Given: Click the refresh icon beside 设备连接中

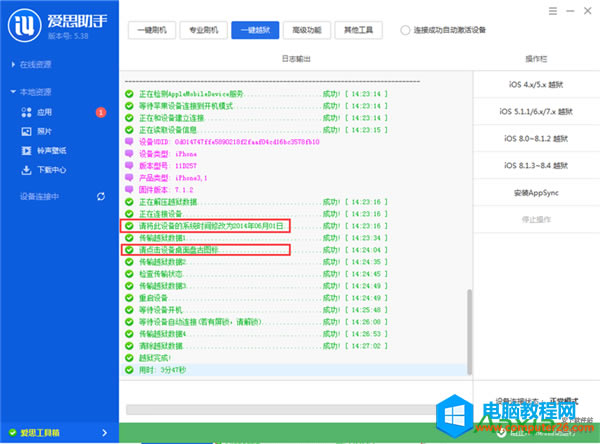Looking at the screenshot, I should coord(101,196).
